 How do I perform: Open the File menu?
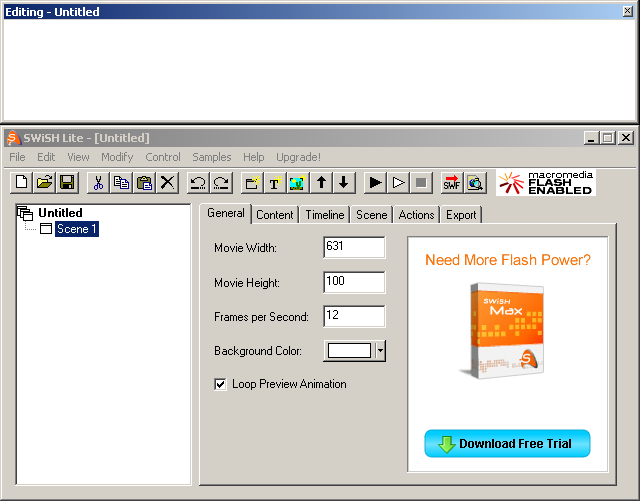click(x=17, y=157)
